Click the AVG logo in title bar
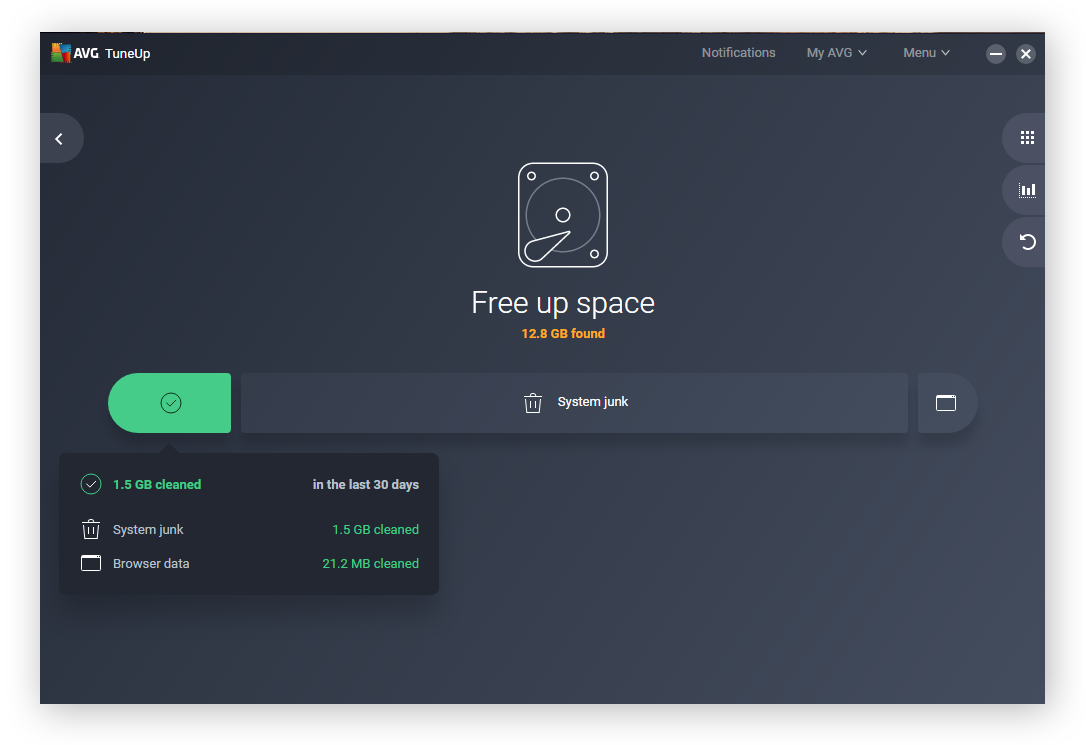 click(x=62, y=53)
